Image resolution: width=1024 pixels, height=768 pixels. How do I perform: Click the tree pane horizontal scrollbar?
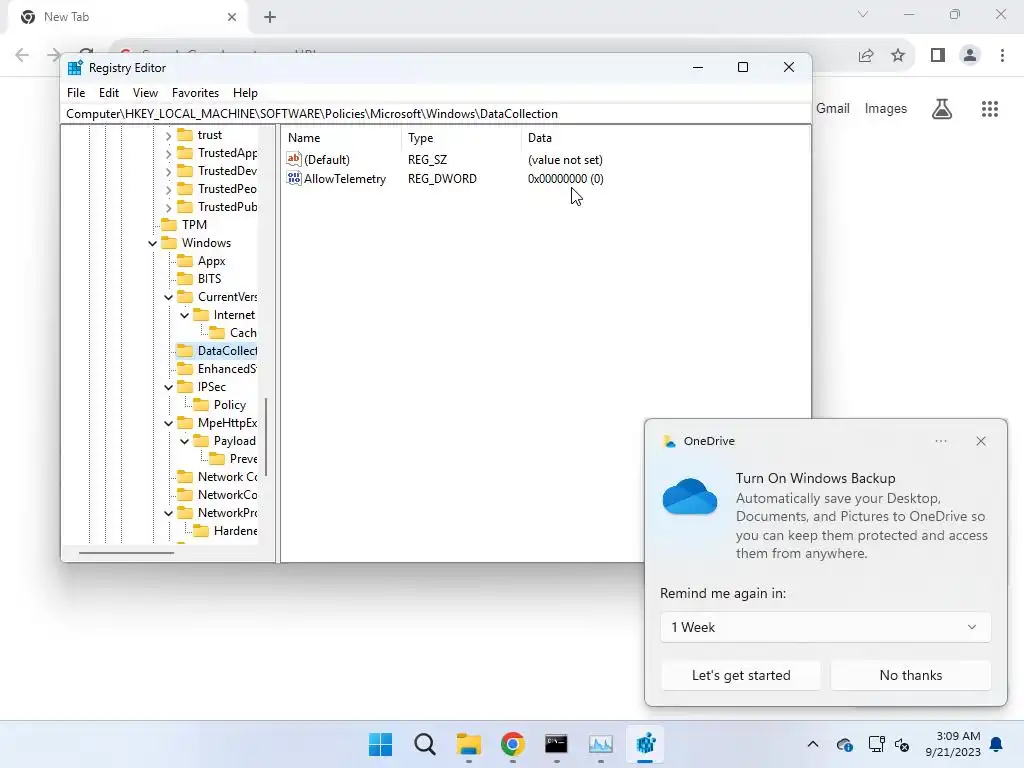tap(127, 553)
